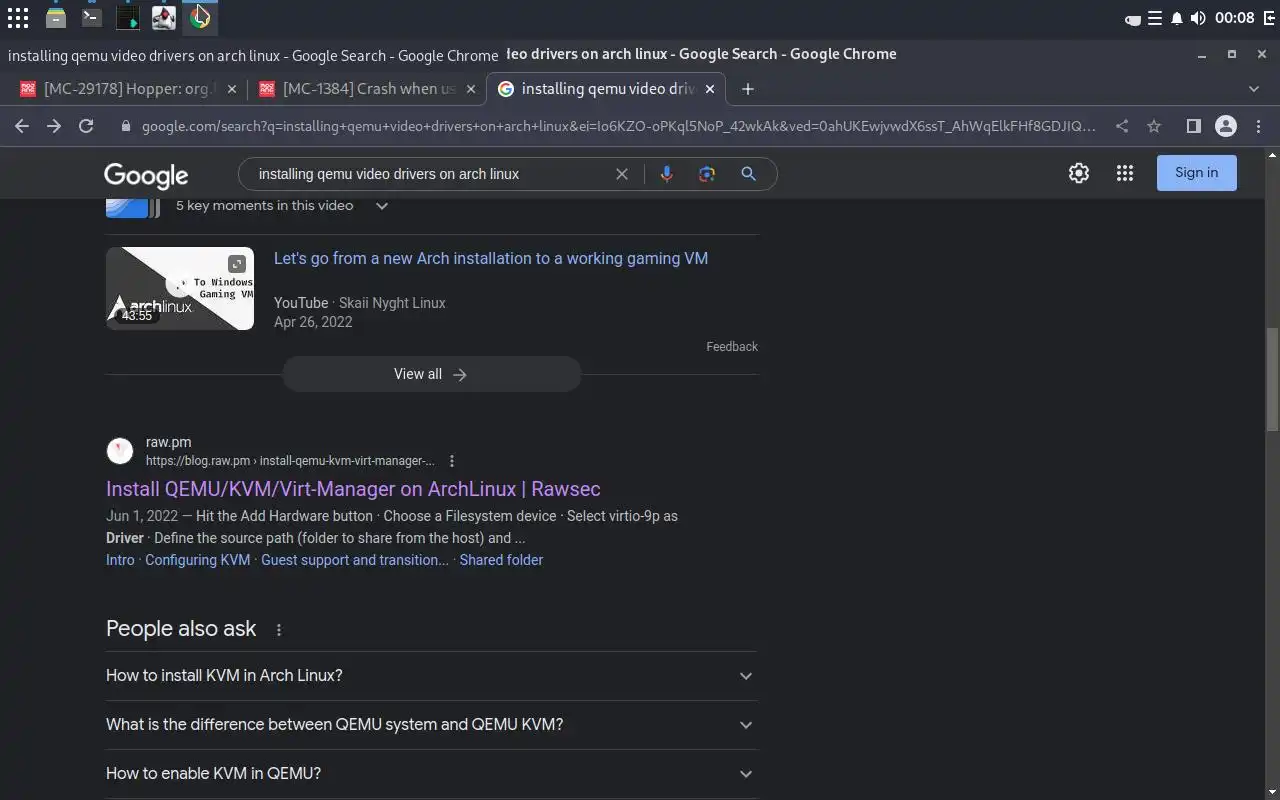Image resolution: width=1280 pixels, height=800 pixels.
Task: Click the View all videos button
Action: [x=431, y=374]
